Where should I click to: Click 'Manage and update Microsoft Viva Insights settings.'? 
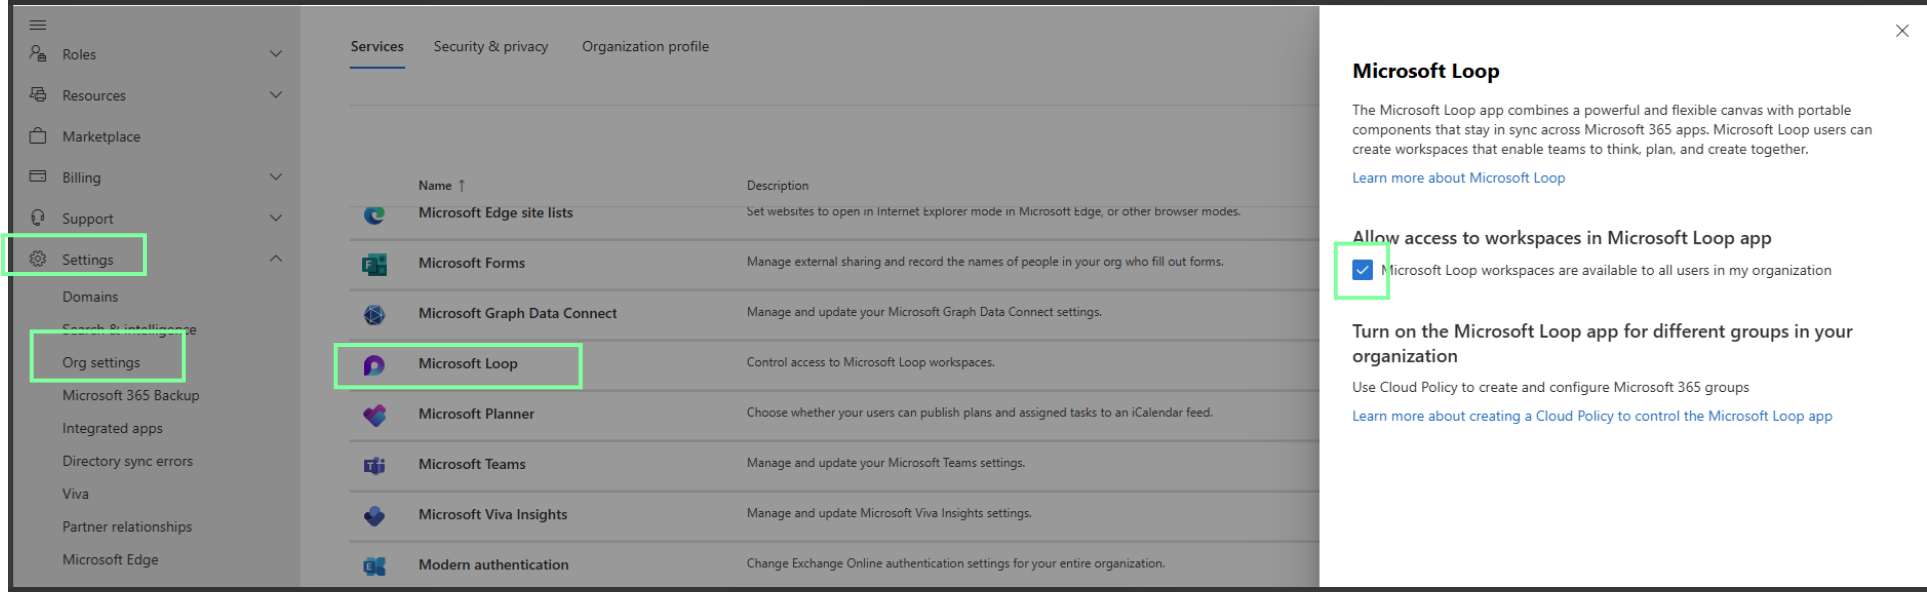tap(888, 513)
